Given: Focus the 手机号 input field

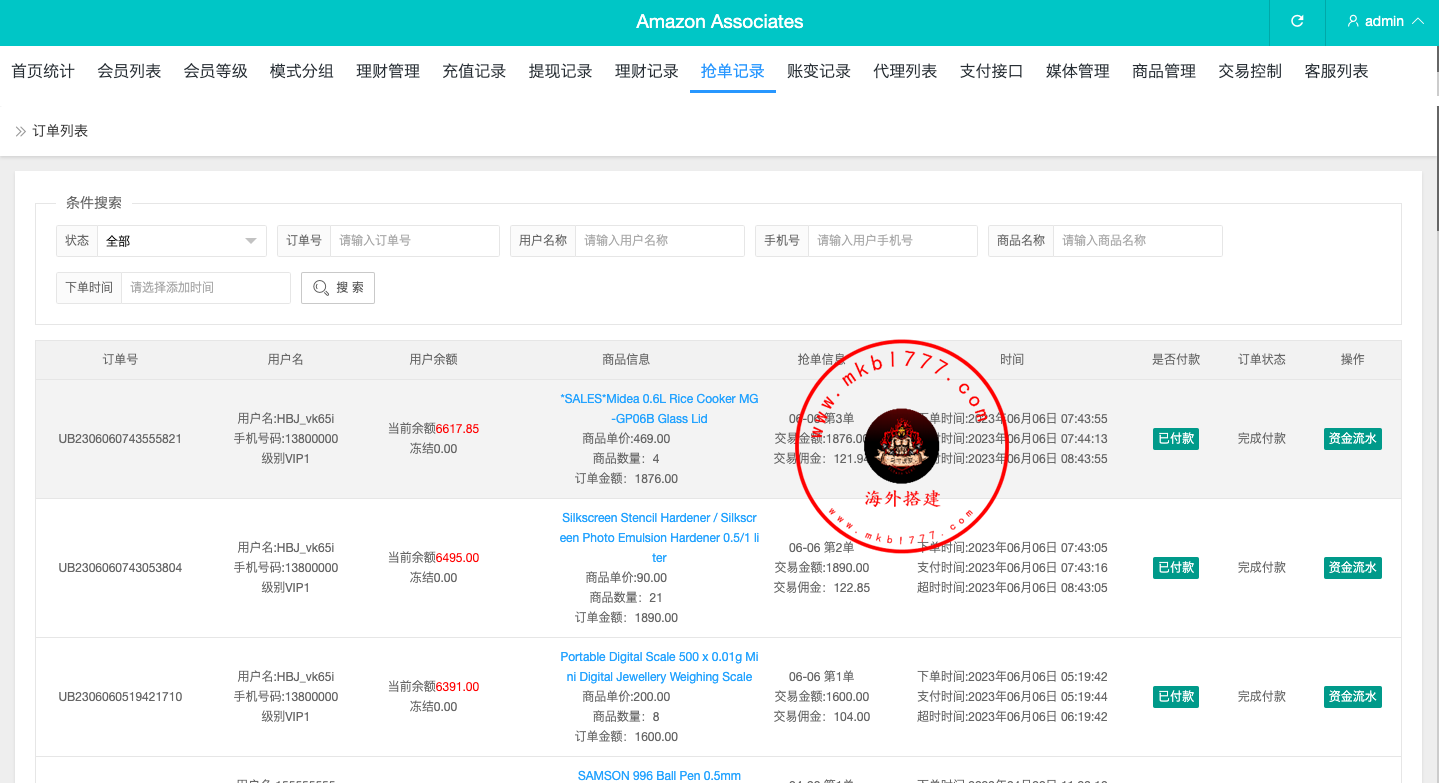Looking at the screenshot, I should (893, 241).
